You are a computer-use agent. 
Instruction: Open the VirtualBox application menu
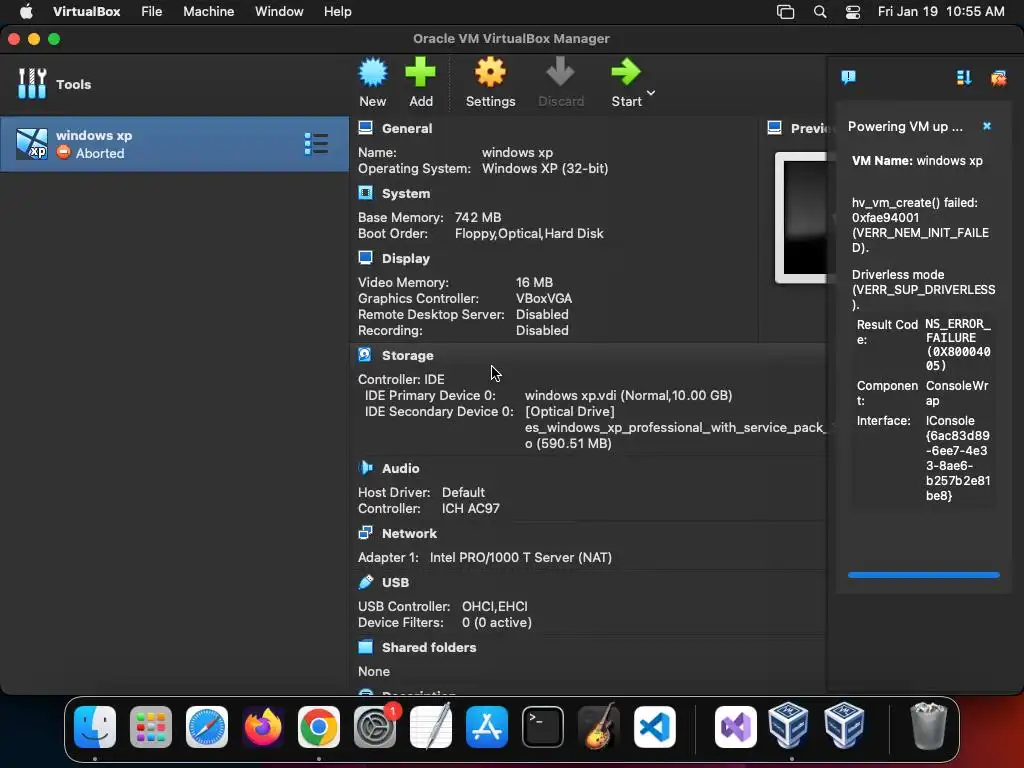tap(86, 11)
